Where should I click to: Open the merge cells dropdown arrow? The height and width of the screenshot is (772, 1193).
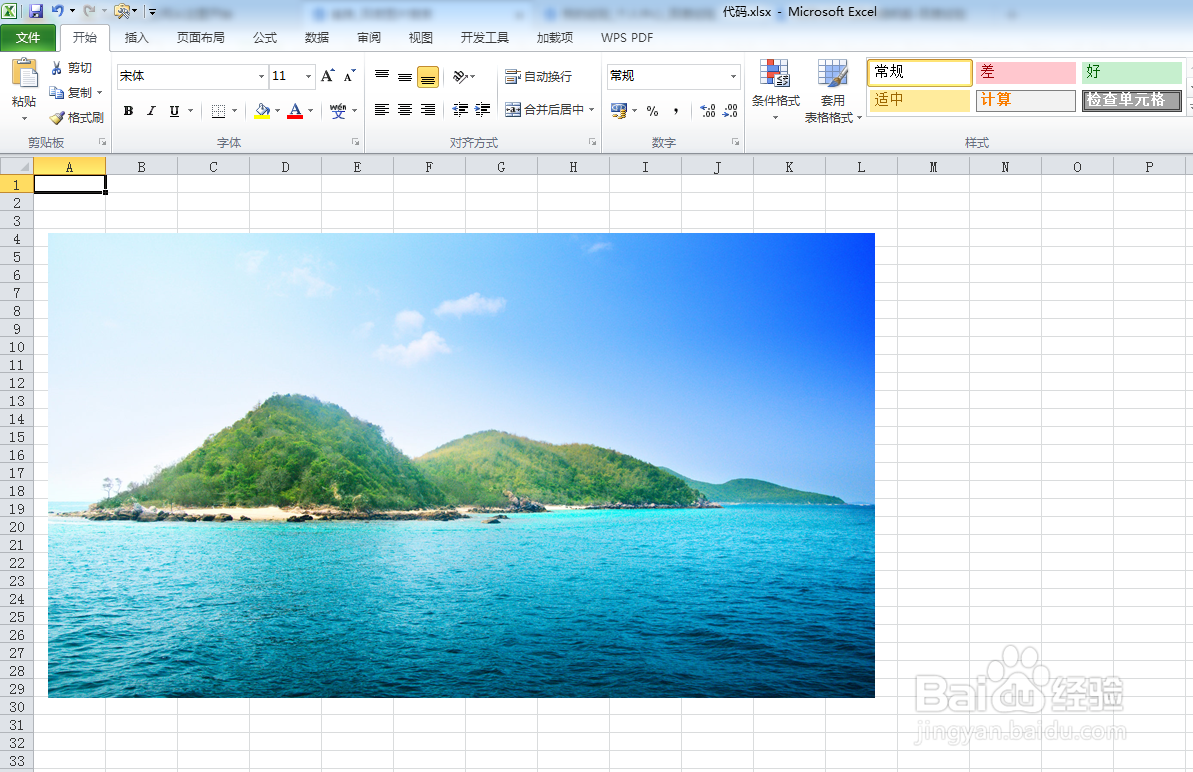[x=591, y=110]
